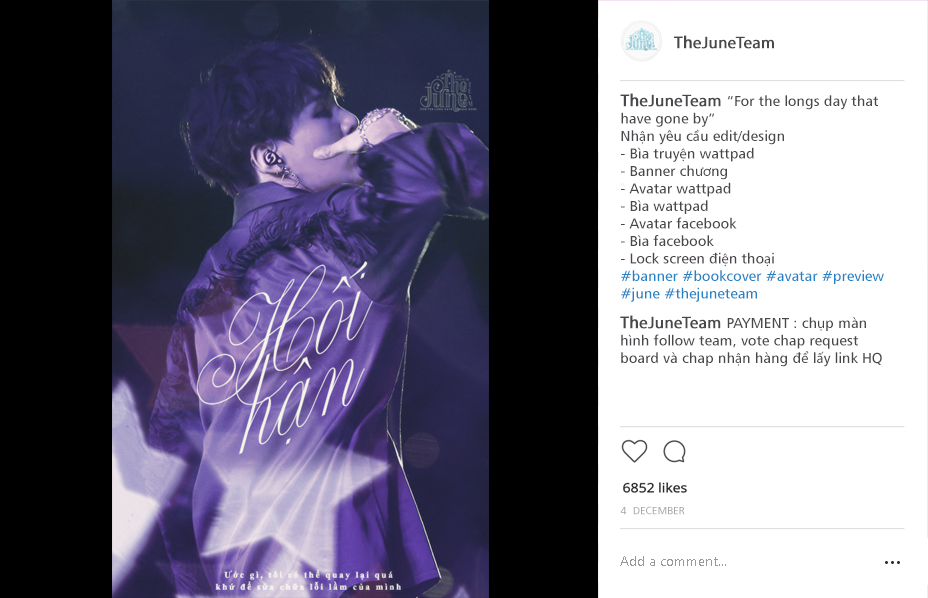Image resolution: width=928 pixels, height=598 pixels.
Task: Focus the Add a comment field
Action: pyautogui.click(x=746, y=561)
